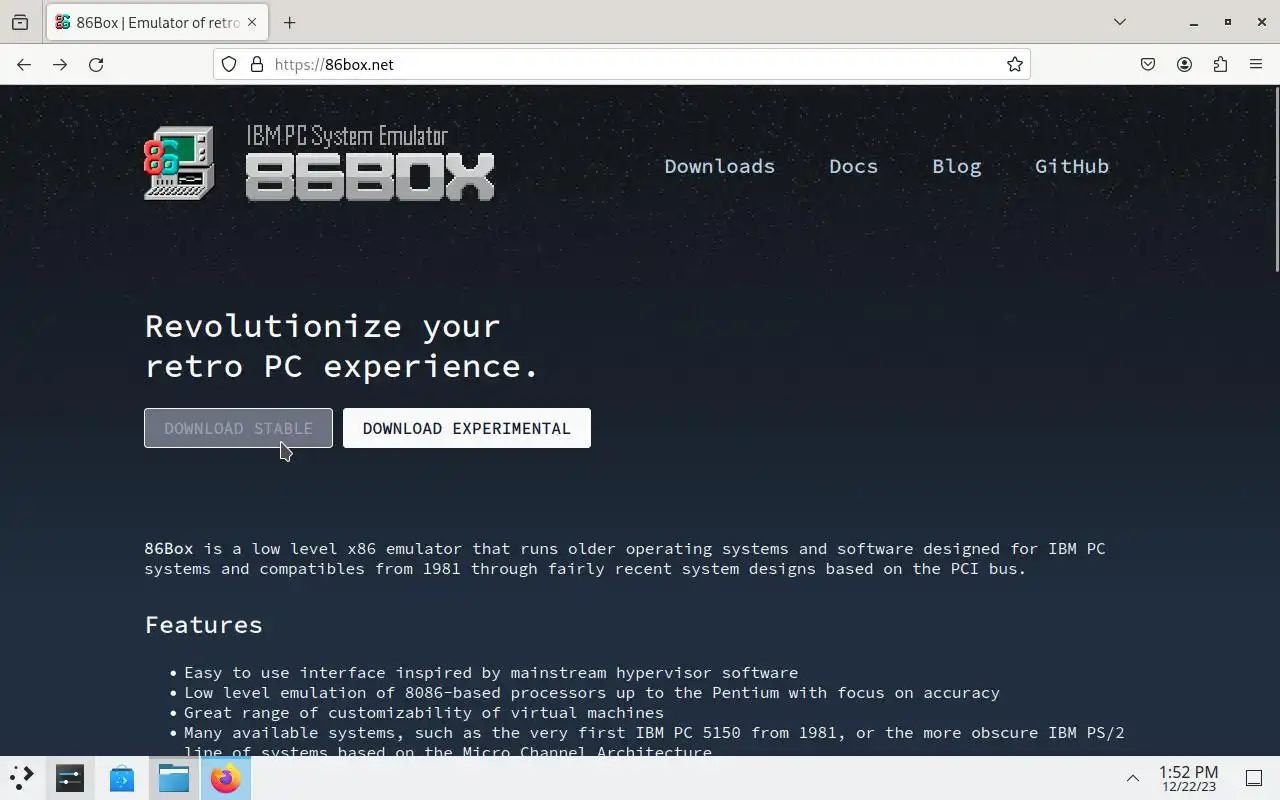The image size is (1280, 800).
Task: Open the application launcher in taskbar
Action: [x=22, y=778]
